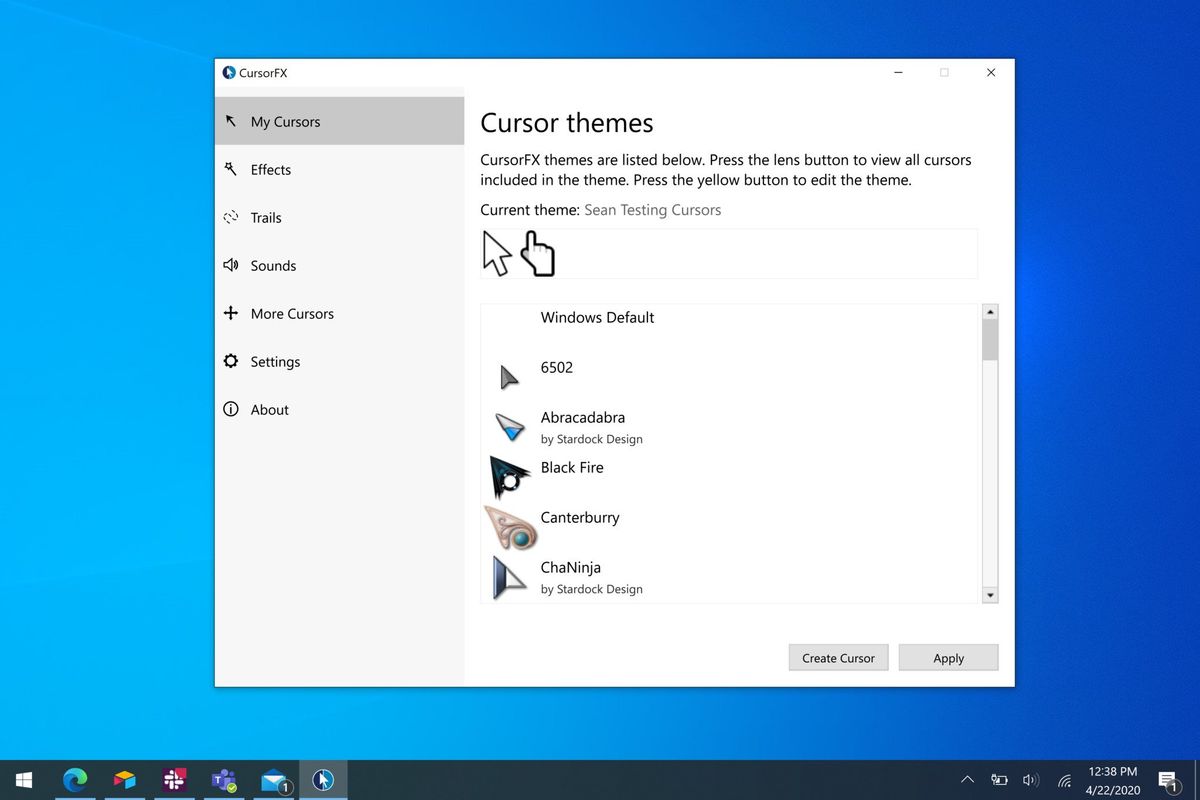Open CursorFX from the taskbar
This screenshot has height=800, width=1200.
[323, 779]
